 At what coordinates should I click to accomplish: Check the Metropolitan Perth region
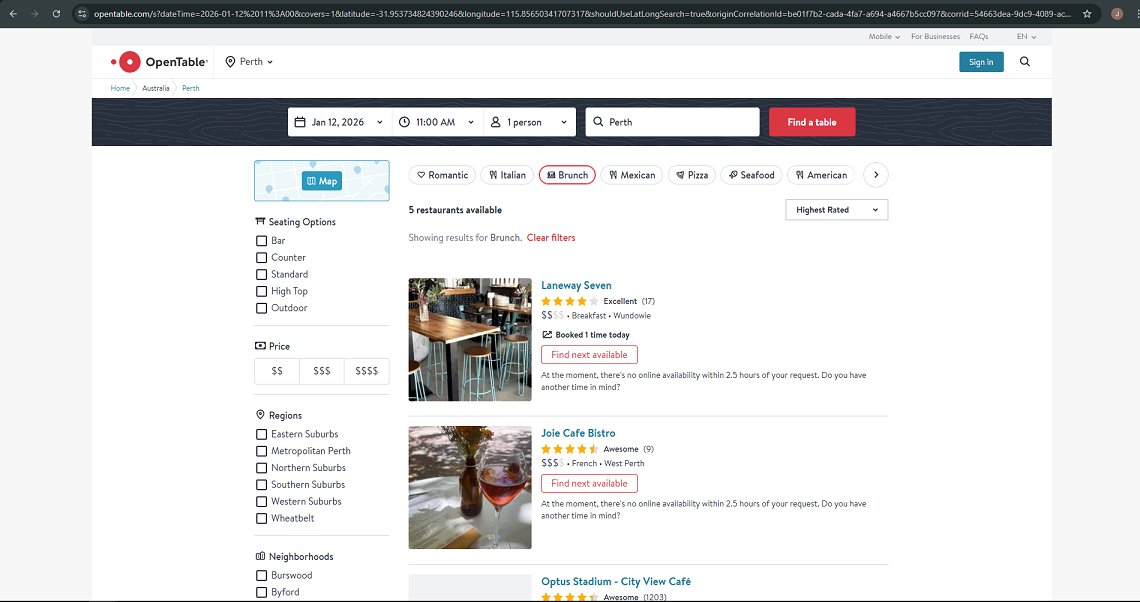click(x=262, y=451)
